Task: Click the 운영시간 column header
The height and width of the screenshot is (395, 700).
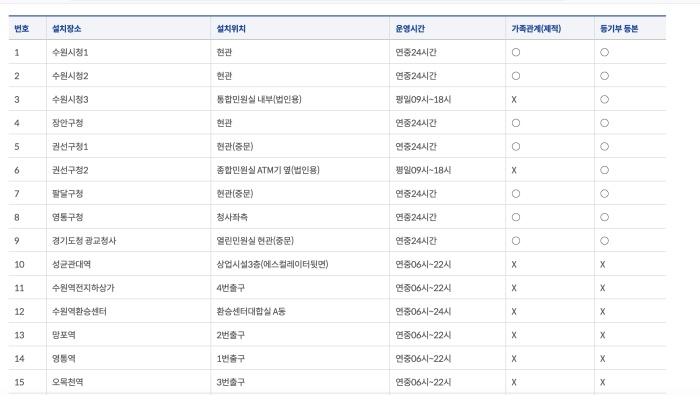Action: pyautogui.click(x=447, y=28)
